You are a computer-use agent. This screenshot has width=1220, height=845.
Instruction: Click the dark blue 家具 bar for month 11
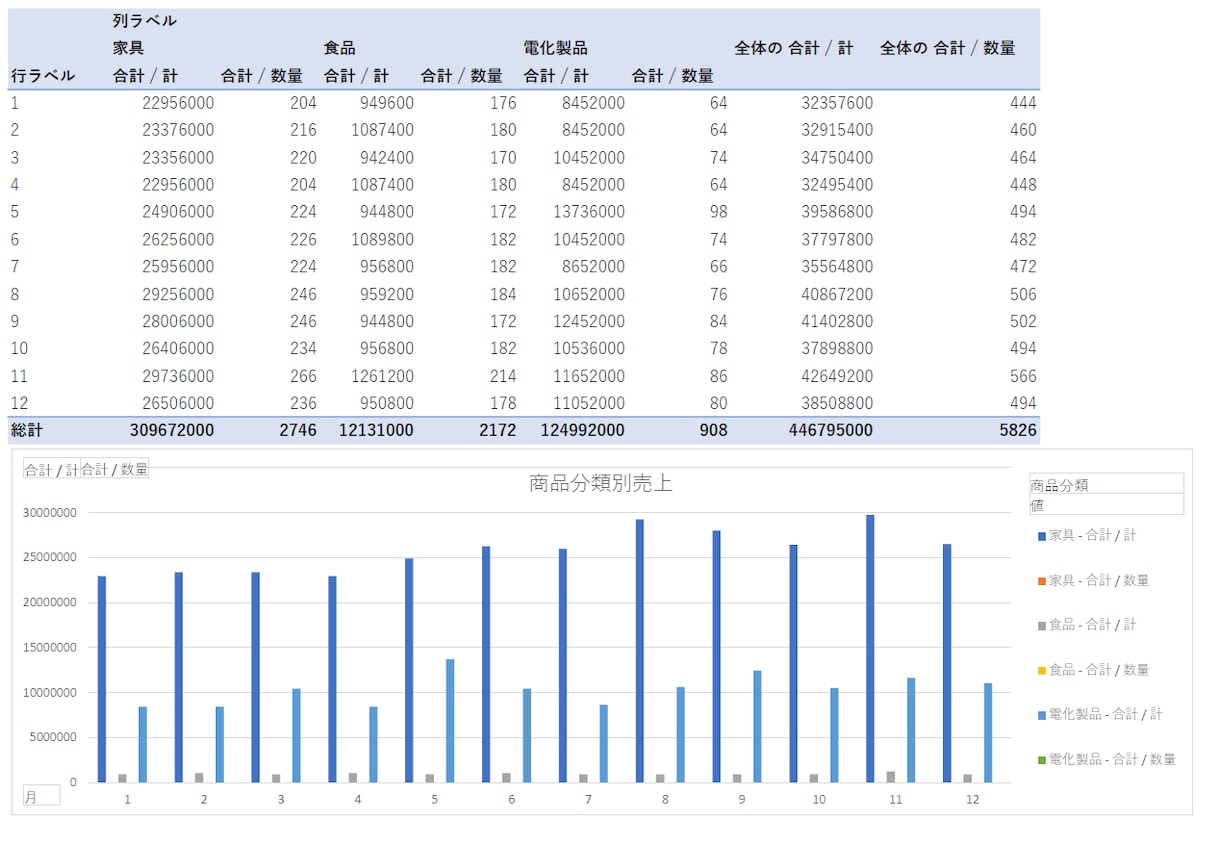870,648
